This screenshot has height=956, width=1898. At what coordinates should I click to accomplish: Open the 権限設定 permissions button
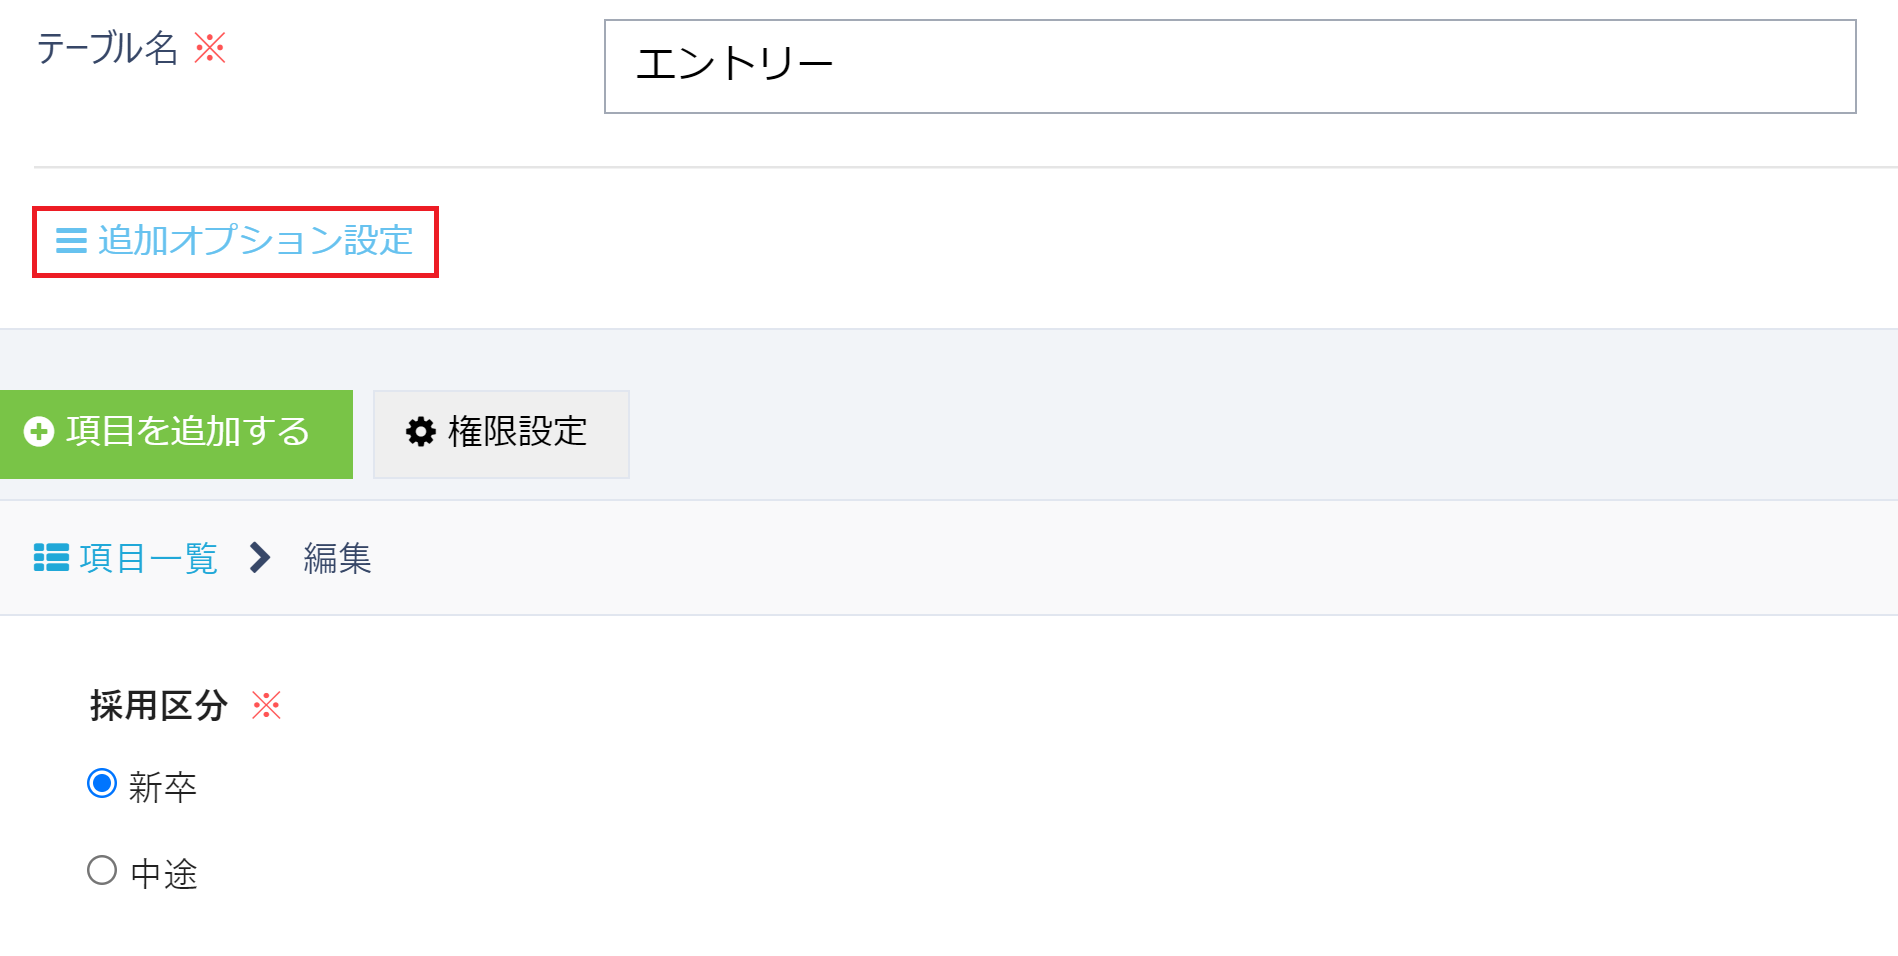pos(501,433)
